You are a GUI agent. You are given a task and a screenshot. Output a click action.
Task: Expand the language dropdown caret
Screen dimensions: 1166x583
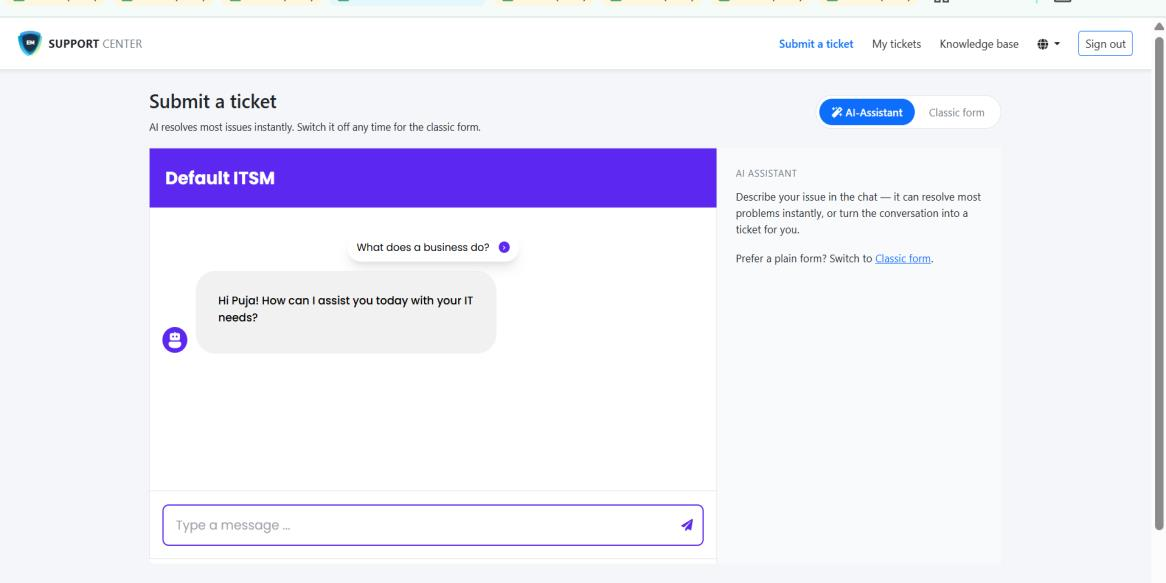point(1057,44)
